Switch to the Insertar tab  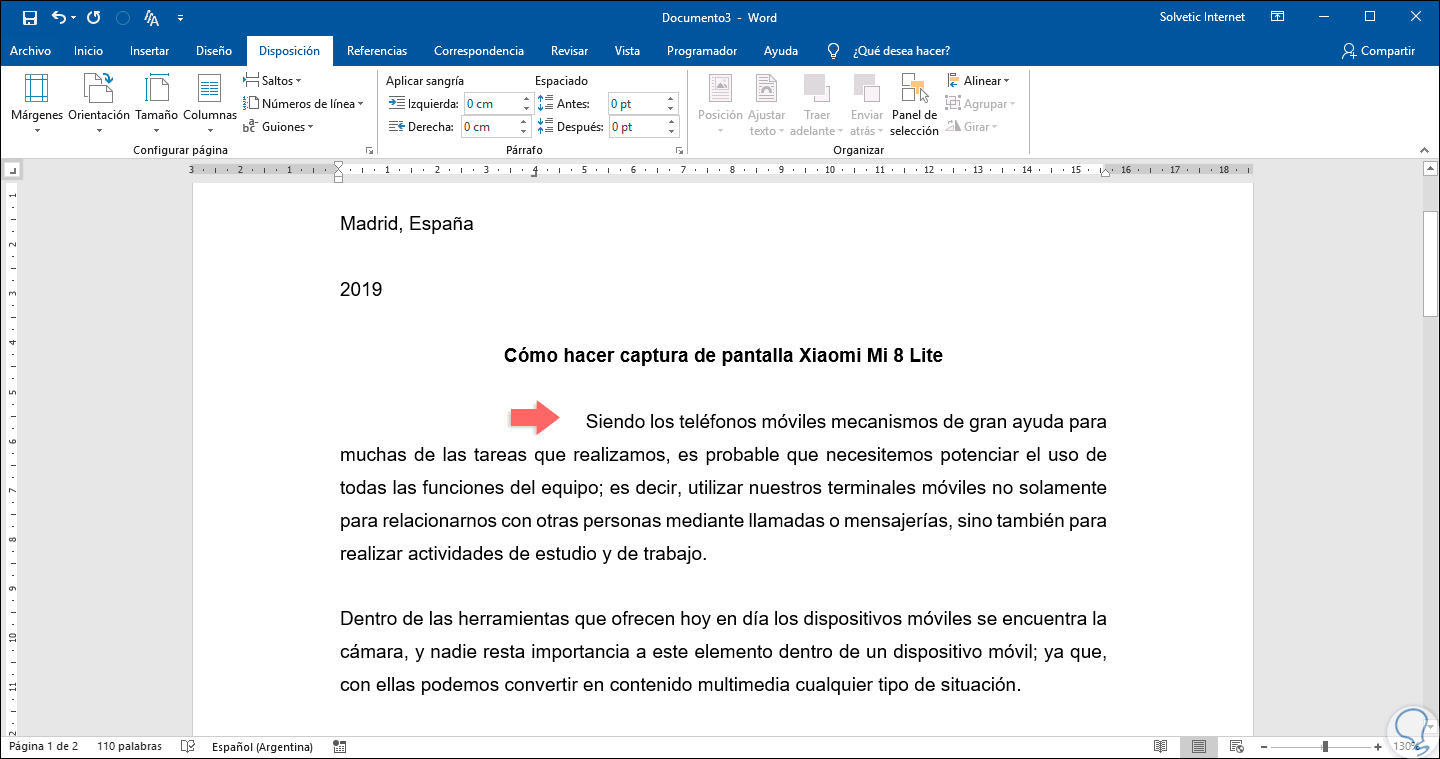point(150,51)
